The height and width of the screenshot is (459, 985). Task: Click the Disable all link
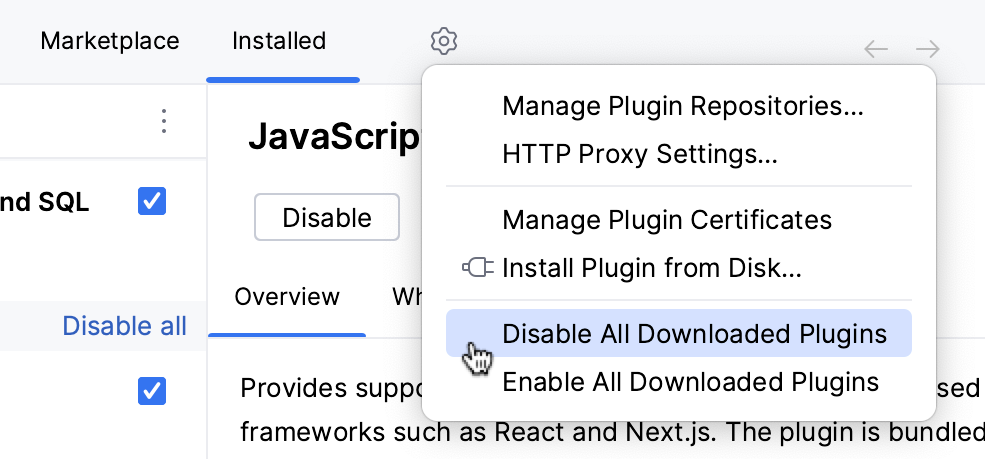[x=124, y=326]
